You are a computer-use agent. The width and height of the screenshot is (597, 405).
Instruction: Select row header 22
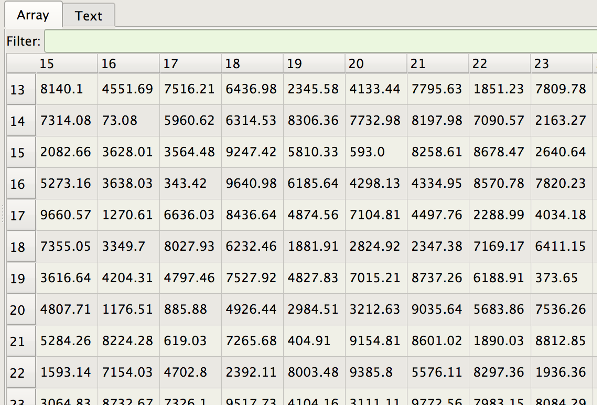tap(21, 372)
